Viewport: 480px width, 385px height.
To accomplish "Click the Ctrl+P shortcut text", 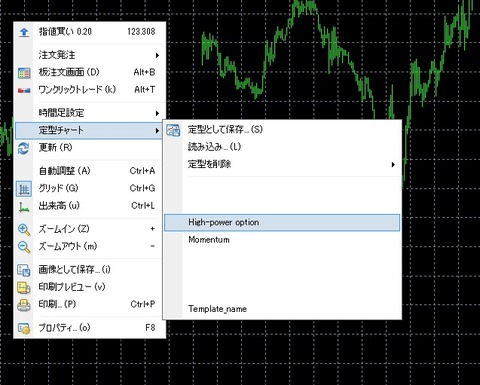I will (x=143, y=304).
